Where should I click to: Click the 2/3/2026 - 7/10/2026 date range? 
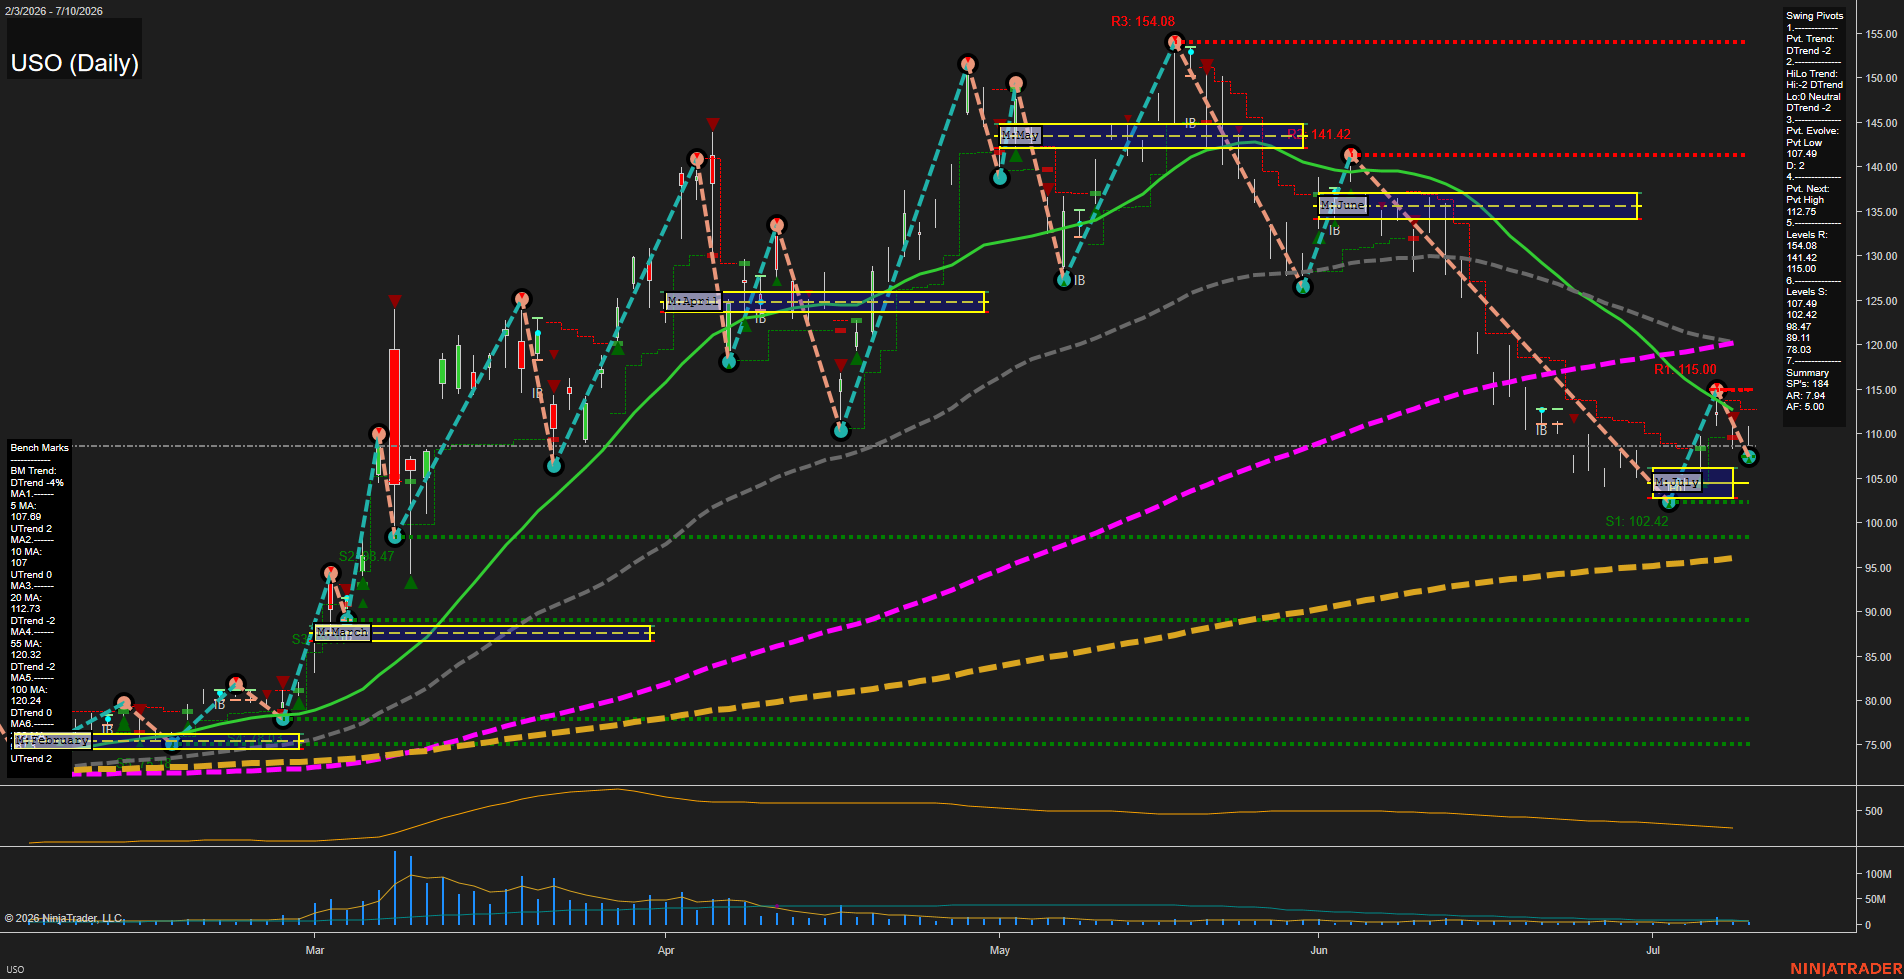click(x=53, y=11)
